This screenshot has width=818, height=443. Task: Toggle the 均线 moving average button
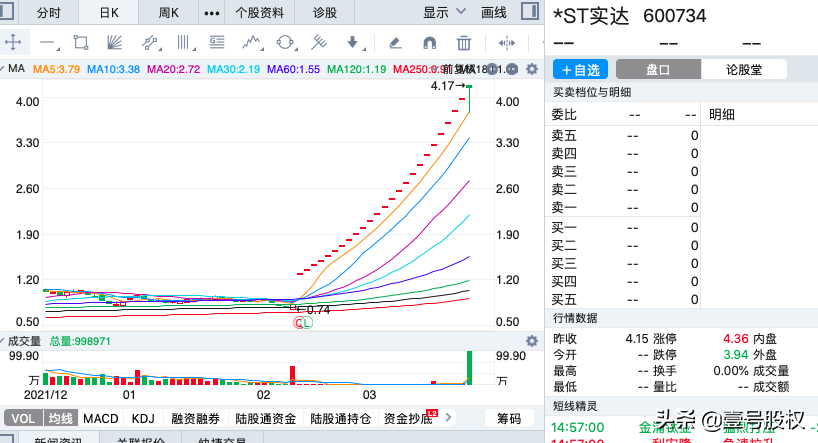pyautogui.click(x=60, y=418)
